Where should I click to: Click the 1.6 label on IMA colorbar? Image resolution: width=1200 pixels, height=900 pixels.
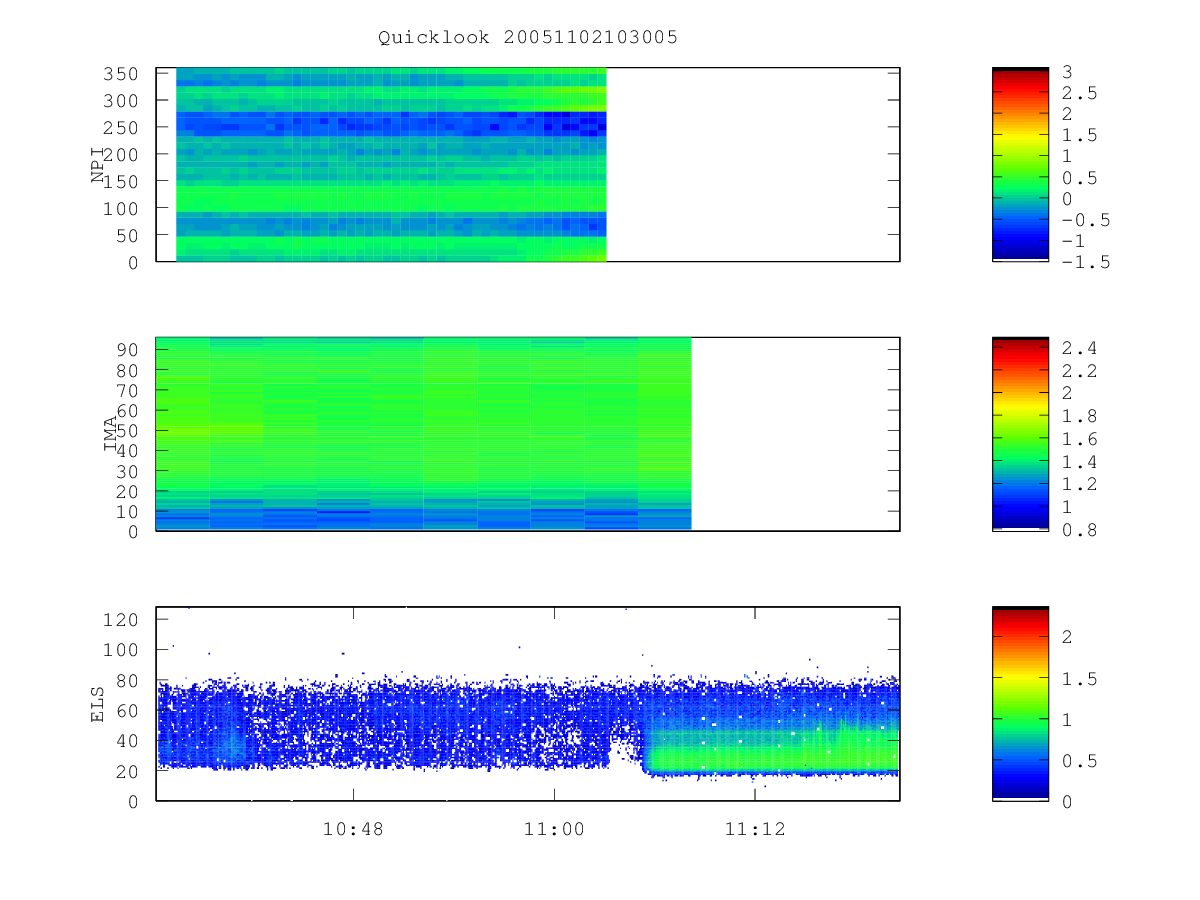1079,439
